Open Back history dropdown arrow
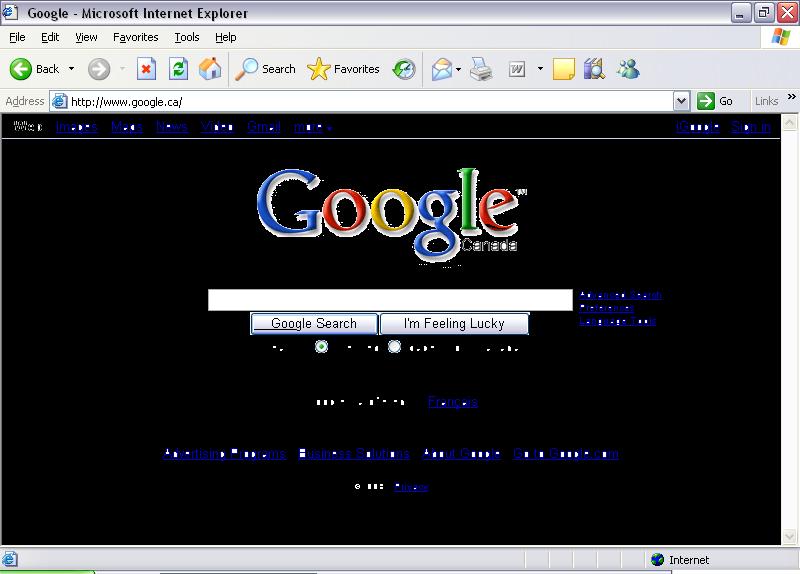 [x=71, y=69]
